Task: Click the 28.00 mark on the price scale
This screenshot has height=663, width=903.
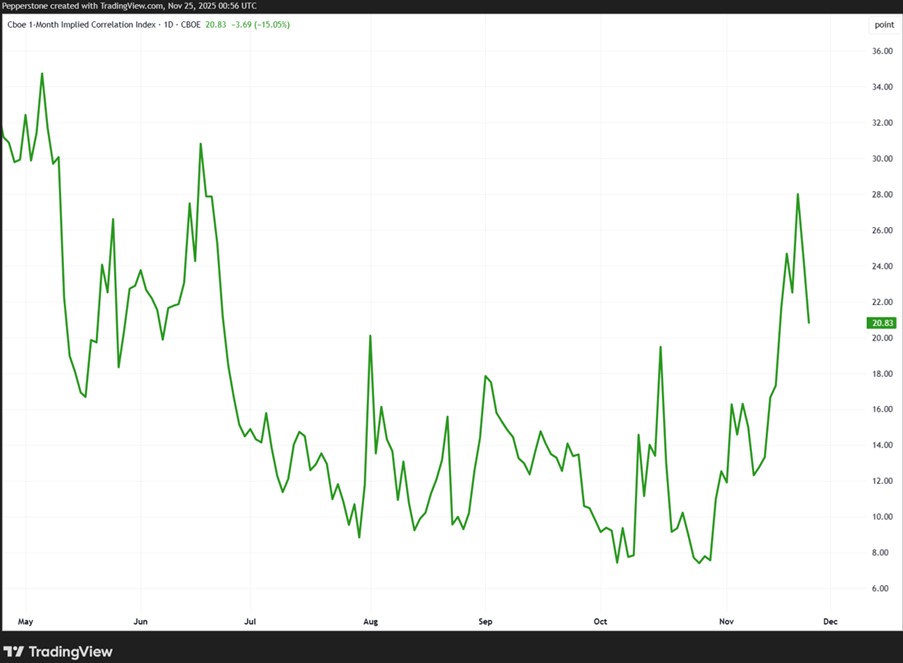Action: coord(880,194)
